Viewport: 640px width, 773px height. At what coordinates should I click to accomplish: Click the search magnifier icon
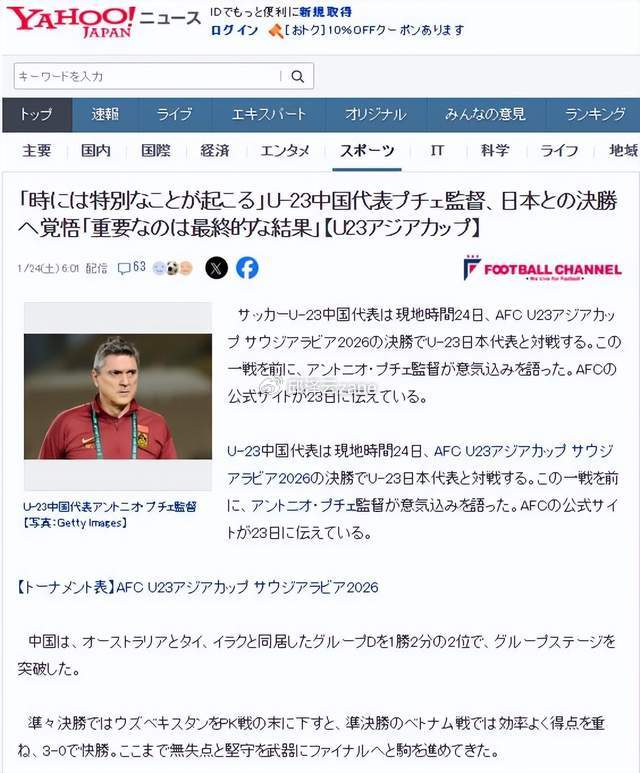(297, 76)
